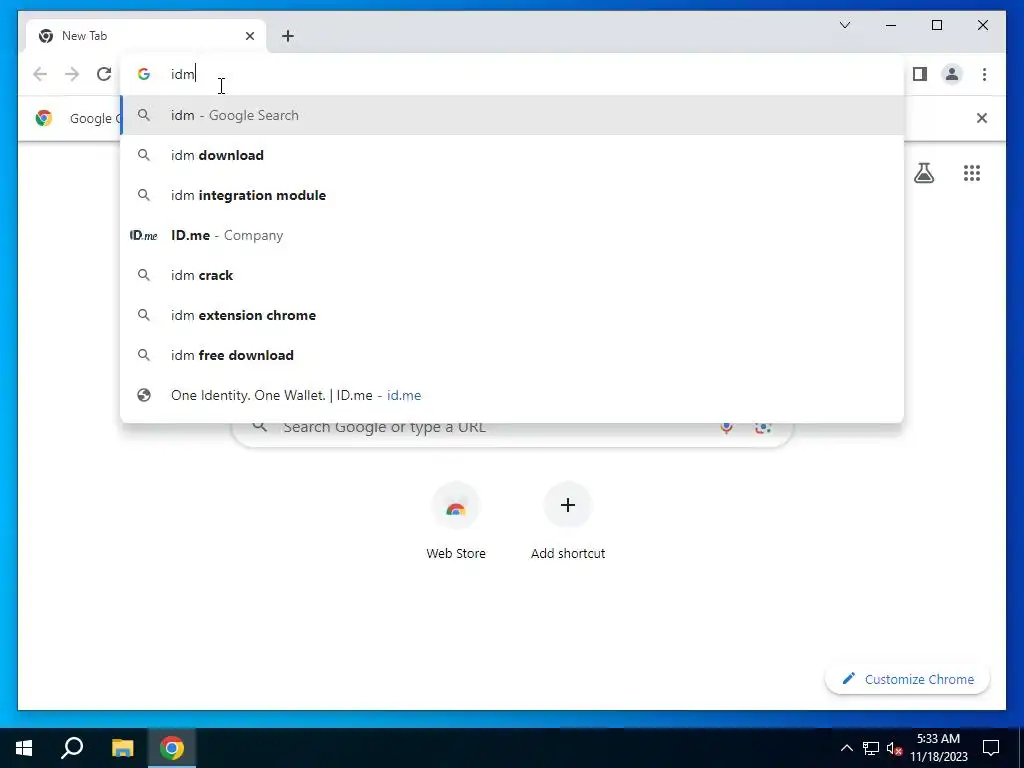Reload the page with refresh icon
This screenshot has width=1024, height=768.
point(104,74)
